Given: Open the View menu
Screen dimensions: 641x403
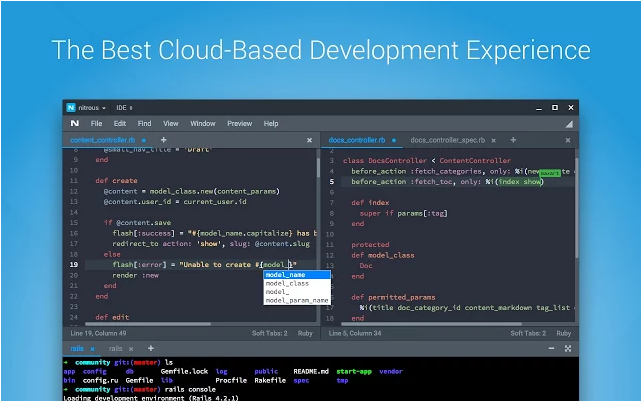Looking at the screenshot, I should pos(171,123).
